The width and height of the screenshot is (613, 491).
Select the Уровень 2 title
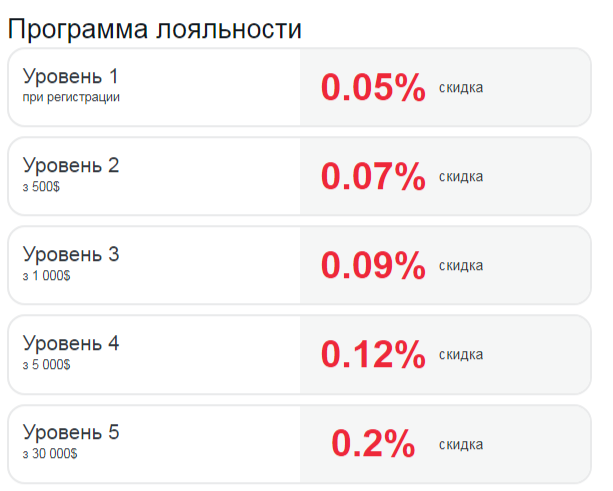[x=71, y=166]
